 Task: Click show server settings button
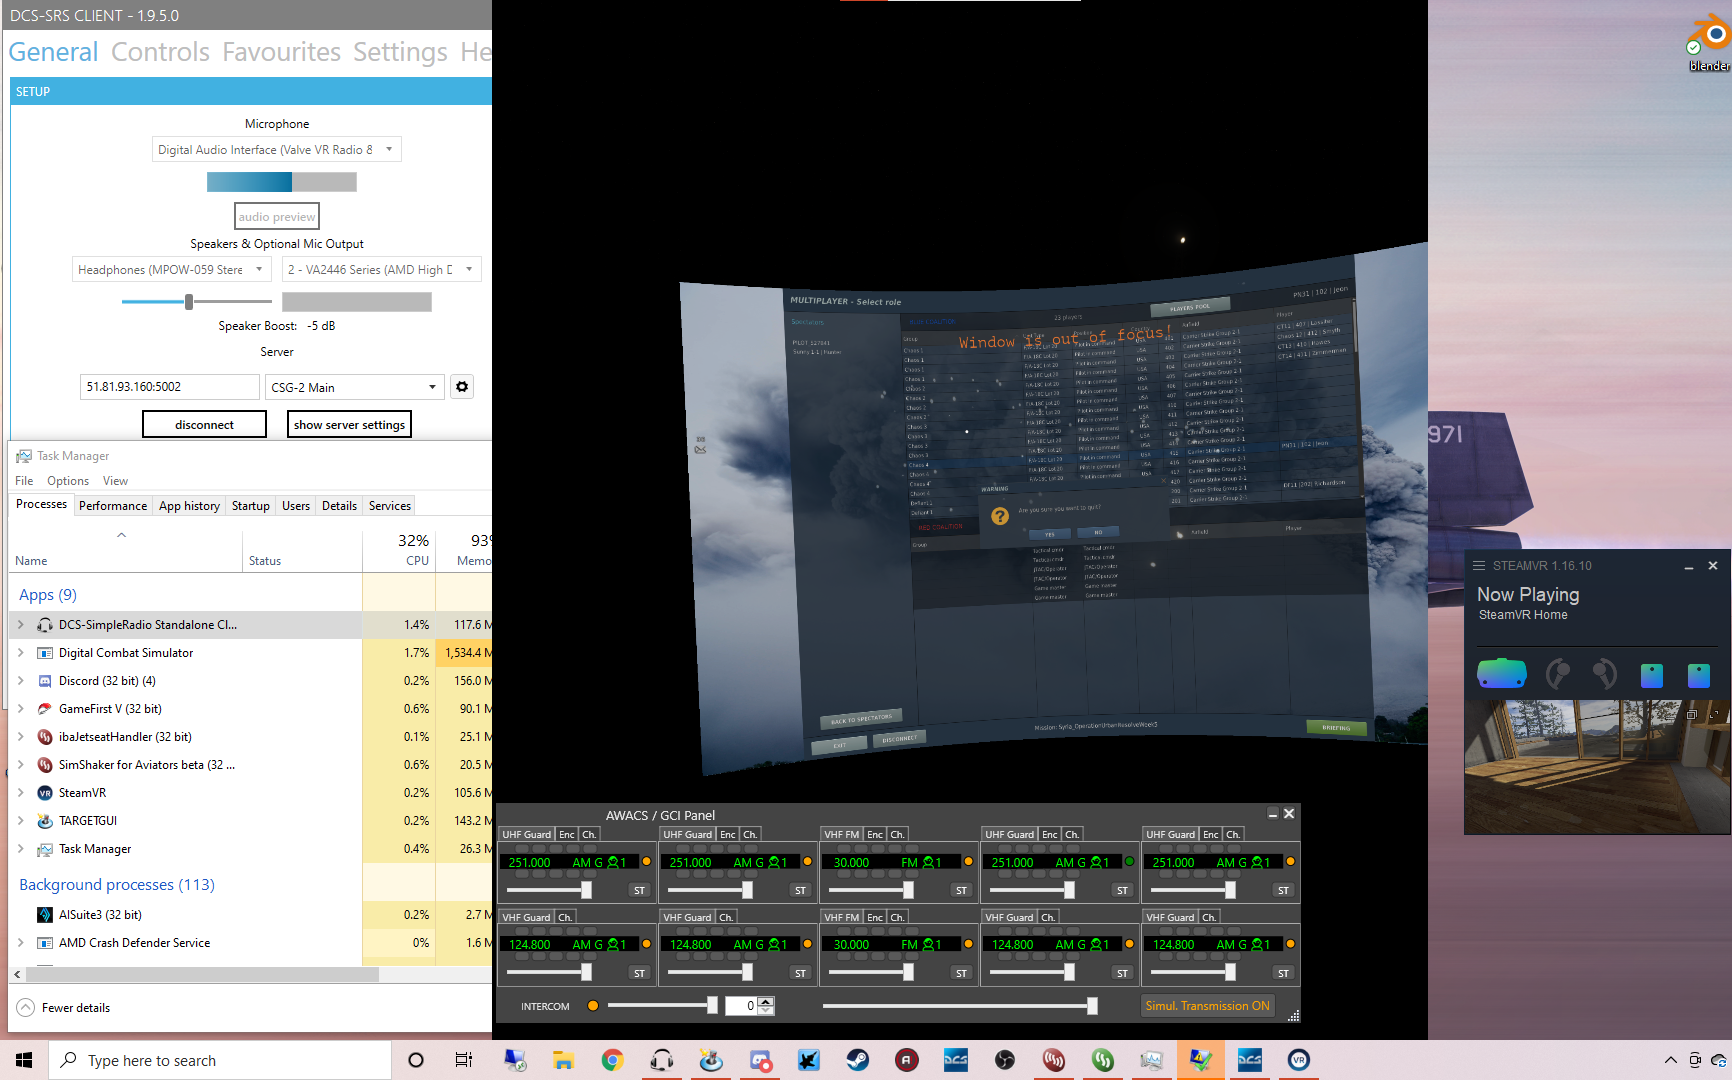click(349, 425)
